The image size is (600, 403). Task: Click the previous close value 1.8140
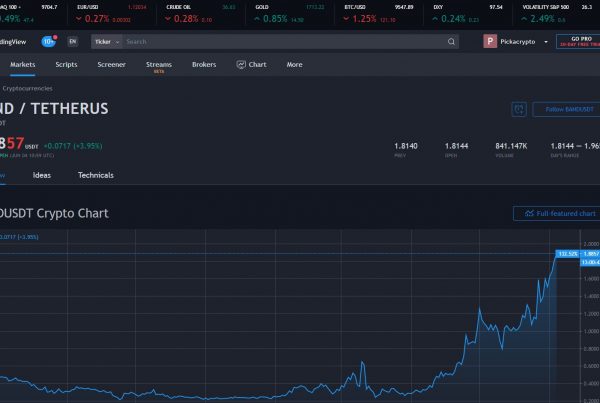[x=406, y=146]
